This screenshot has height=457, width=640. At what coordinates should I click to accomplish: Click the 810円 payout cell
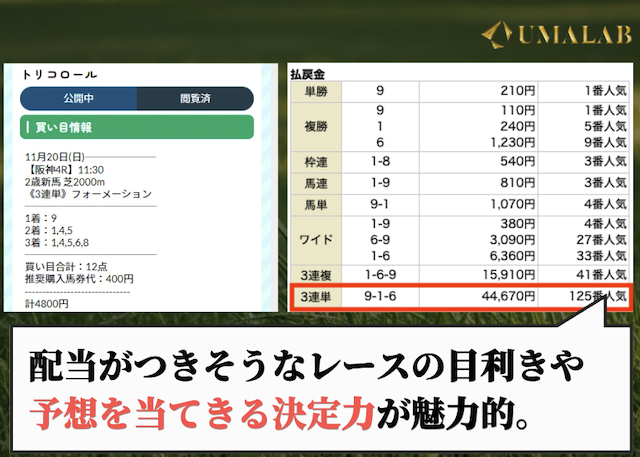(x=478, y=183)
